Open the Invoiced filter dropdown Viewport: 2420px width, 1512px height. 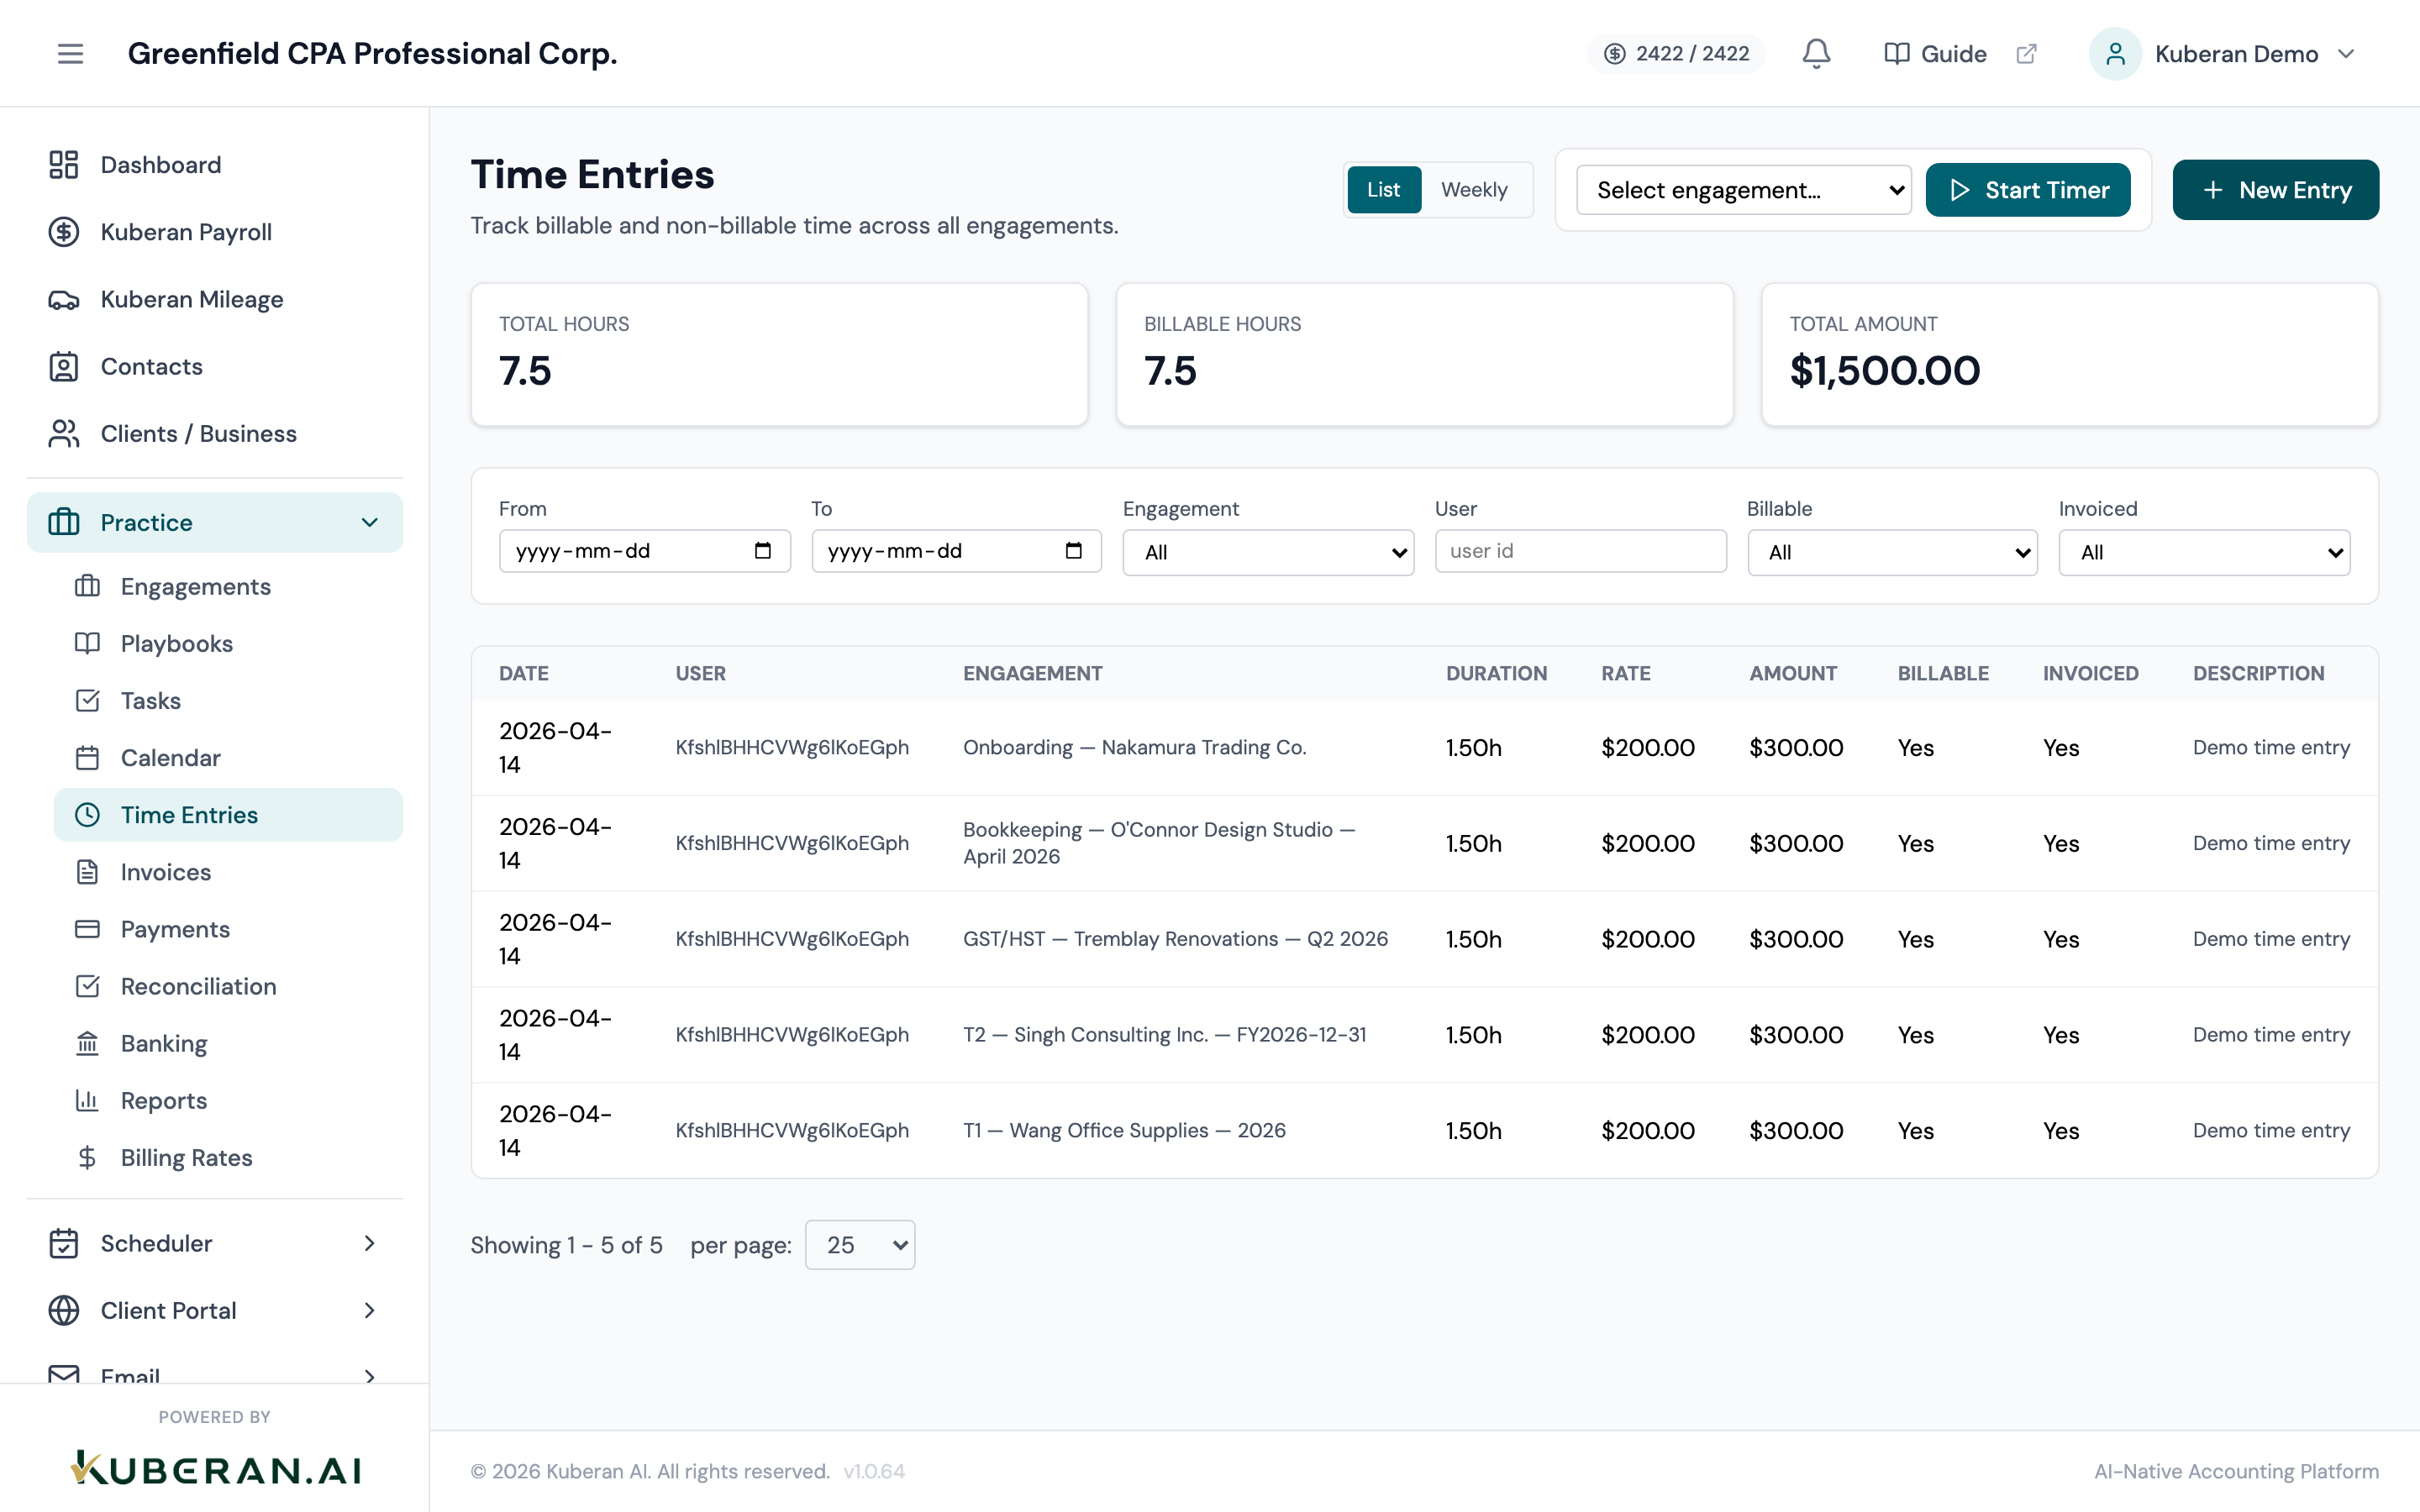(2204, 552)
